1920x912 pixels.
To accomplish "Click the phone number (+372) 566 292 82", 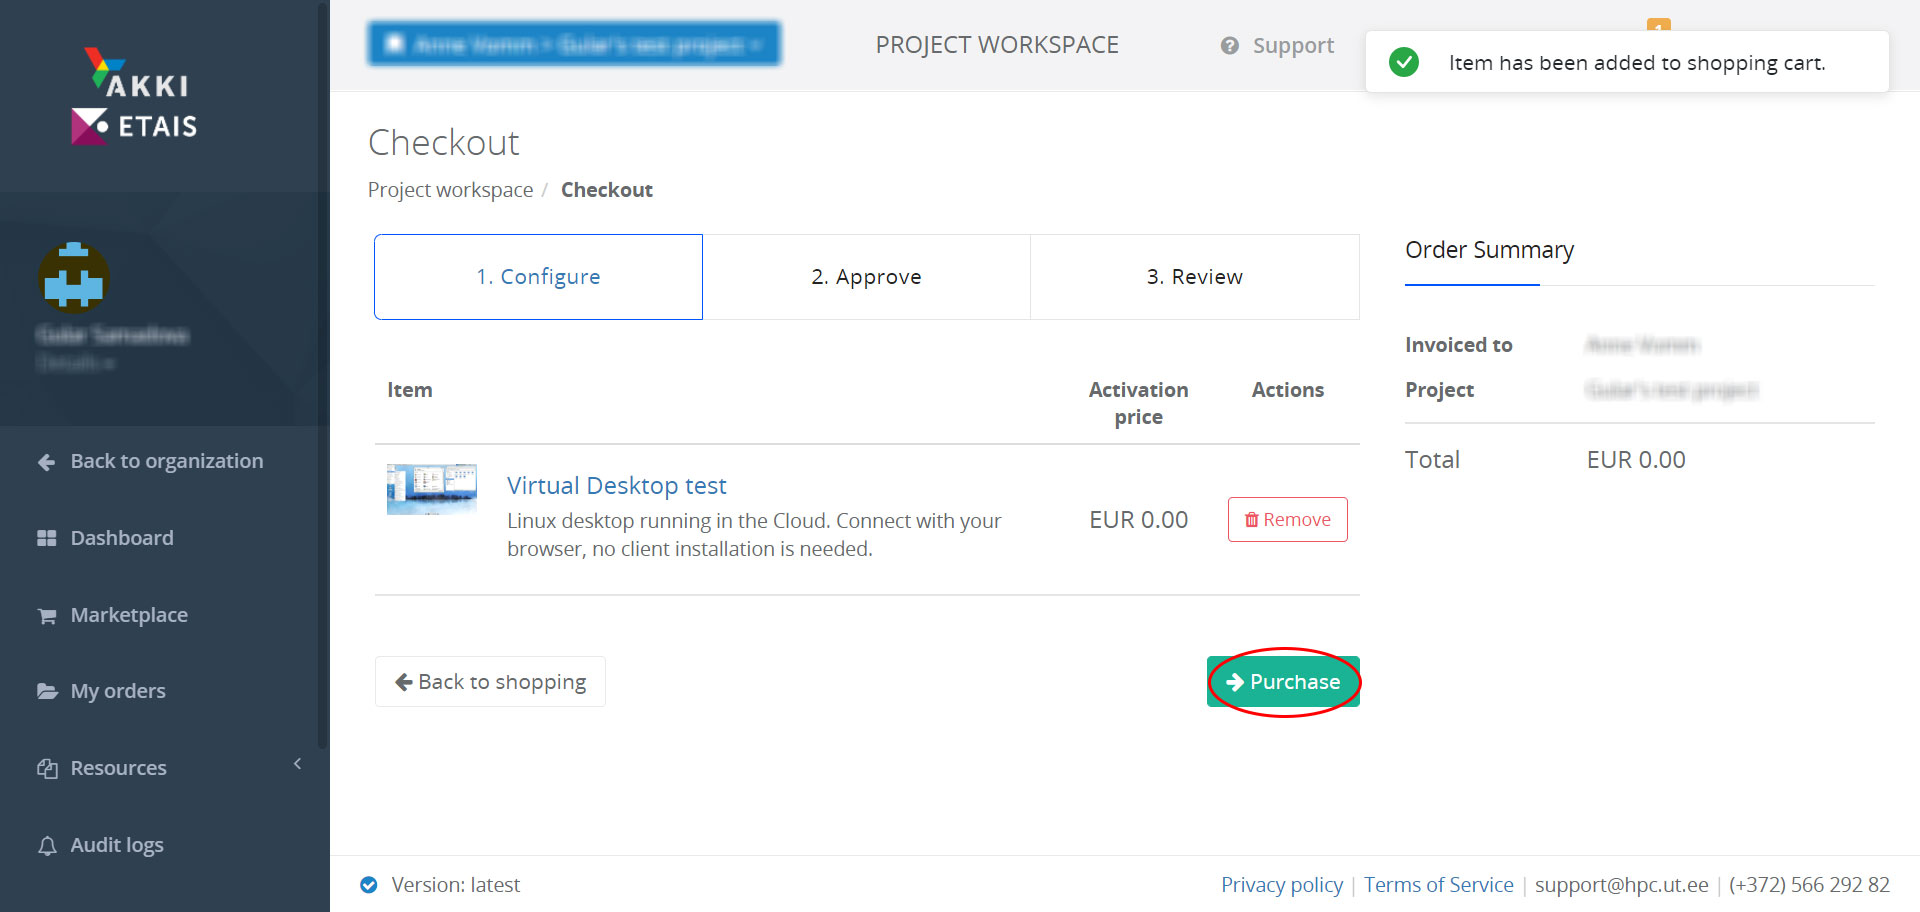I will tap(1809, 885).
